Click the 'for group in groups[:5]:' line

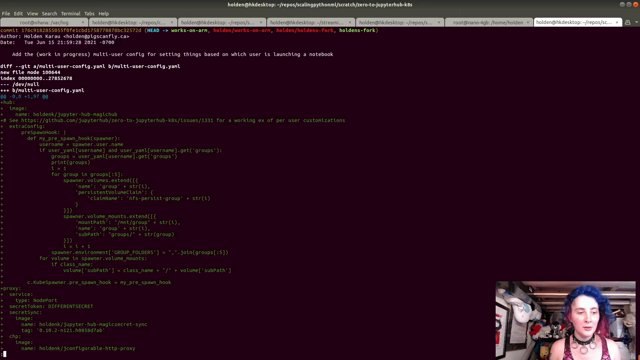87,174
